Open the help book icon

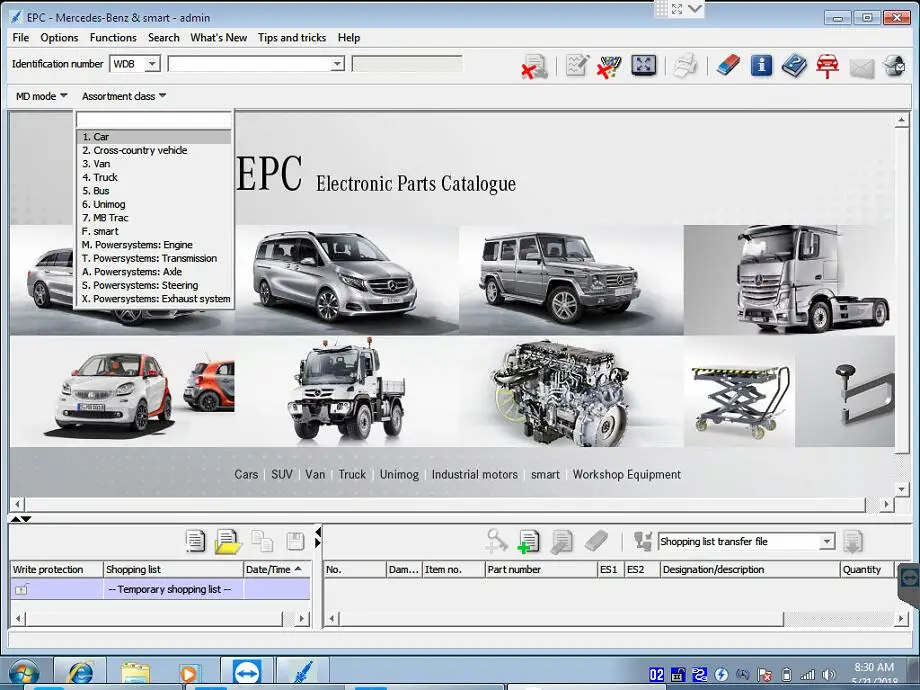[x=794, y=65]
